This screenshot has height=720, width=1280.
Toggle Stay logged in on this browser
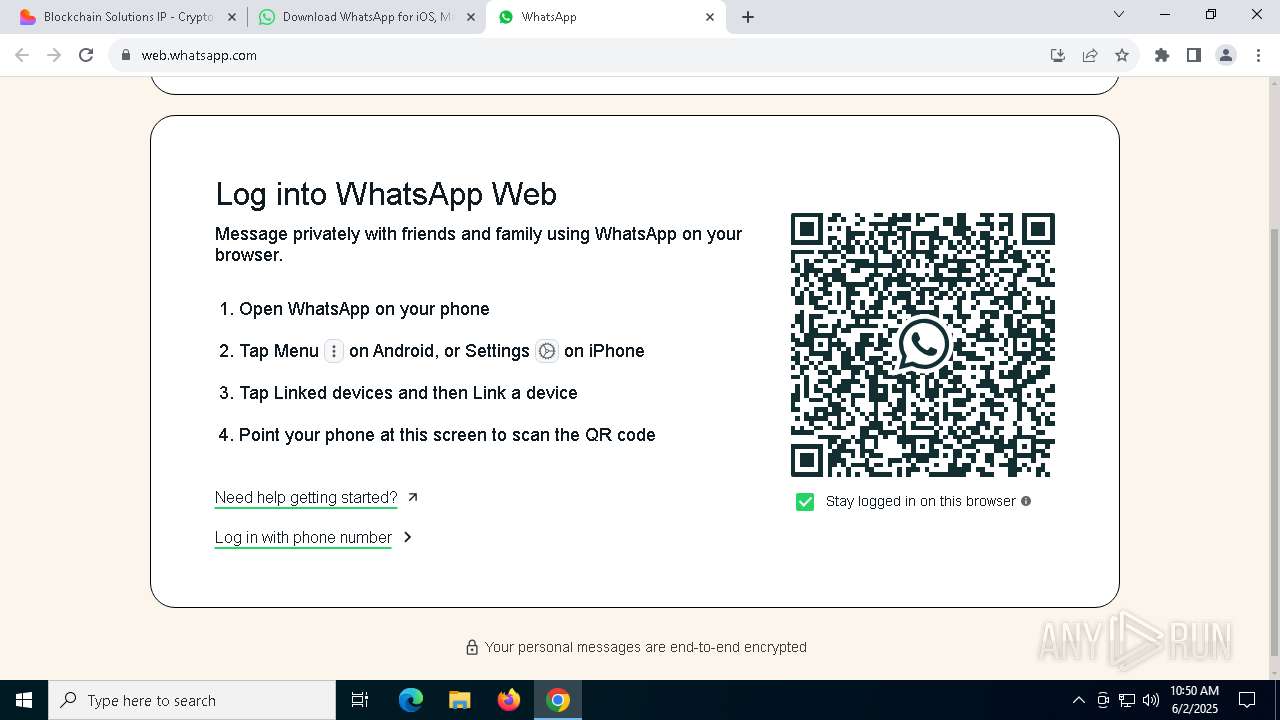[x=805, y=501]
